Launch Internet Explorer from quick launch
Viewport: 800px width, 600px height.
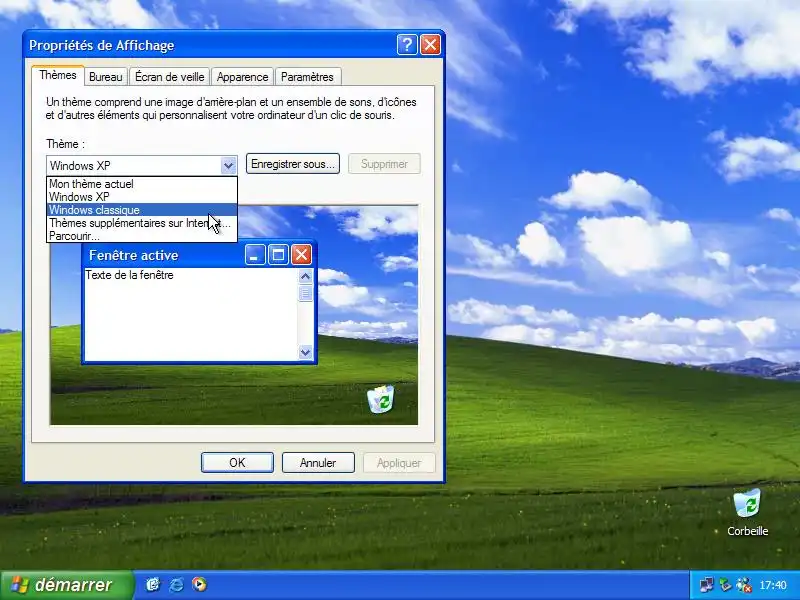(177, 584)
